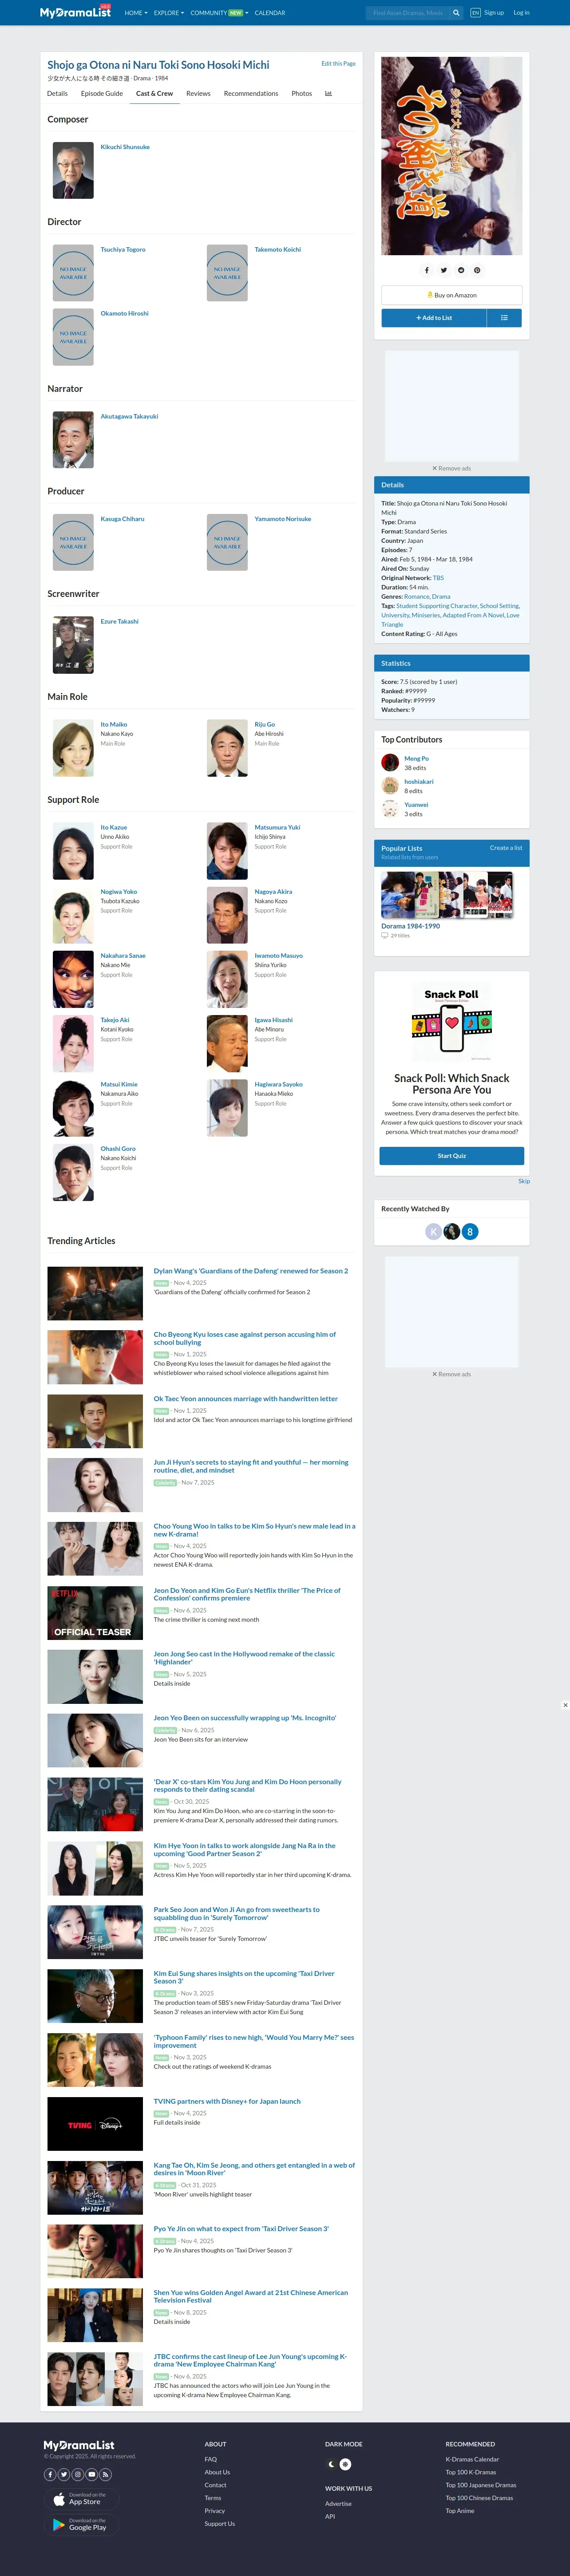Open K-Dramas Calendar footer link
This screenshot has width=570, height=2576.
[472, 2459]
